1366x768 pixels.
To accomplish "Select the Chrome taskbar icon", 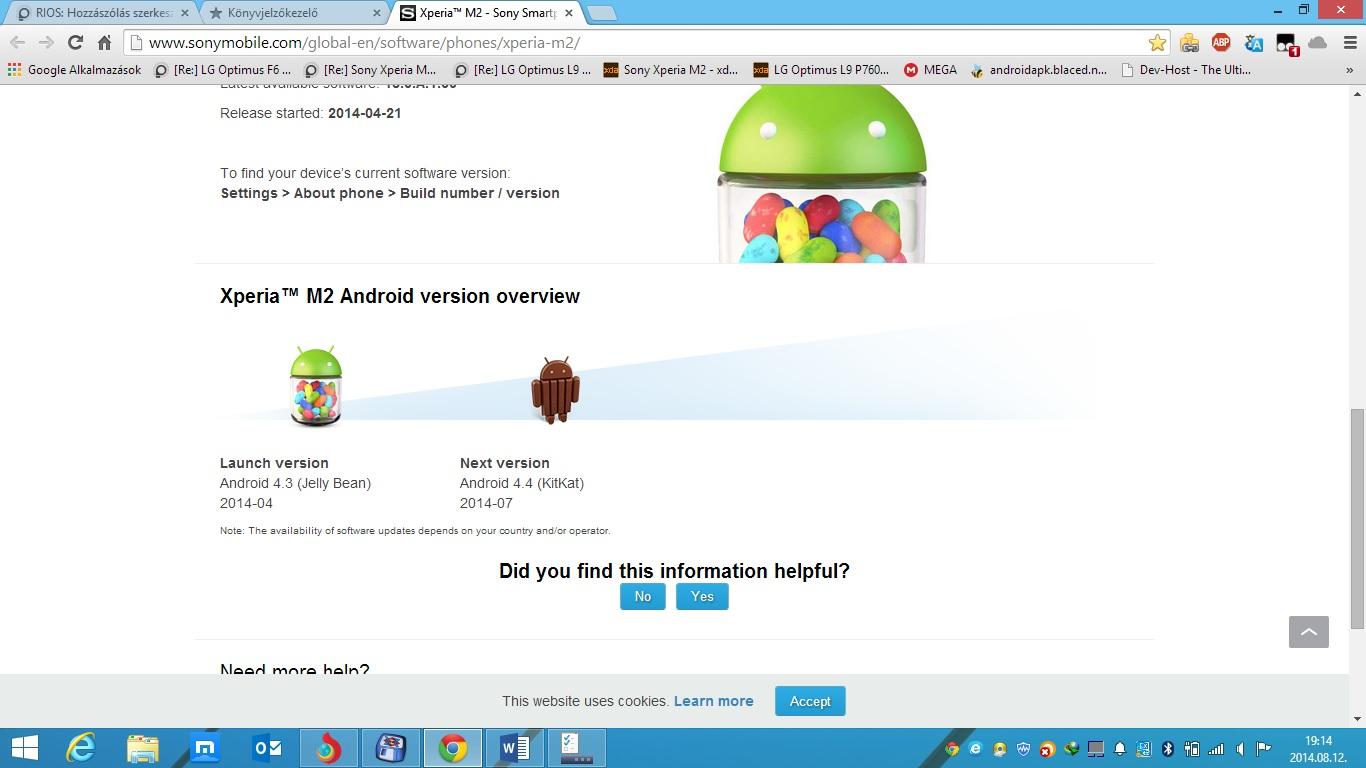I will pyautogui.click(x=452, y=748).
